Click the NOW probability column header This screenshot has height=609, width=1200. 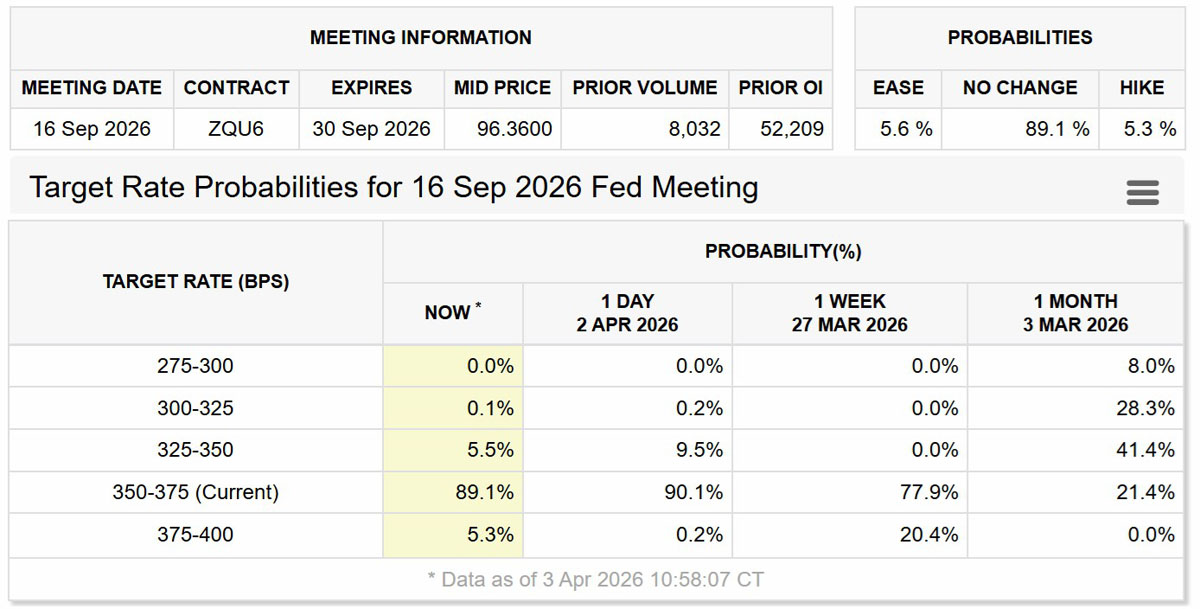click(x=452, y=312)
